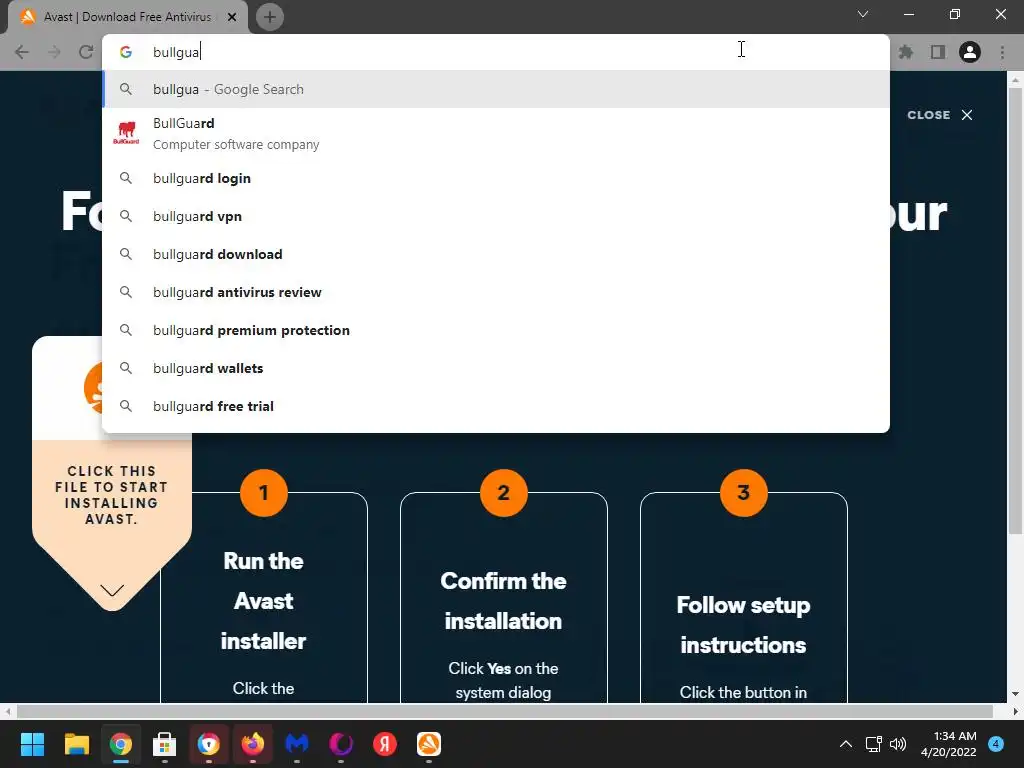Click the horizontal scrollbar thumb

(504, 711)
